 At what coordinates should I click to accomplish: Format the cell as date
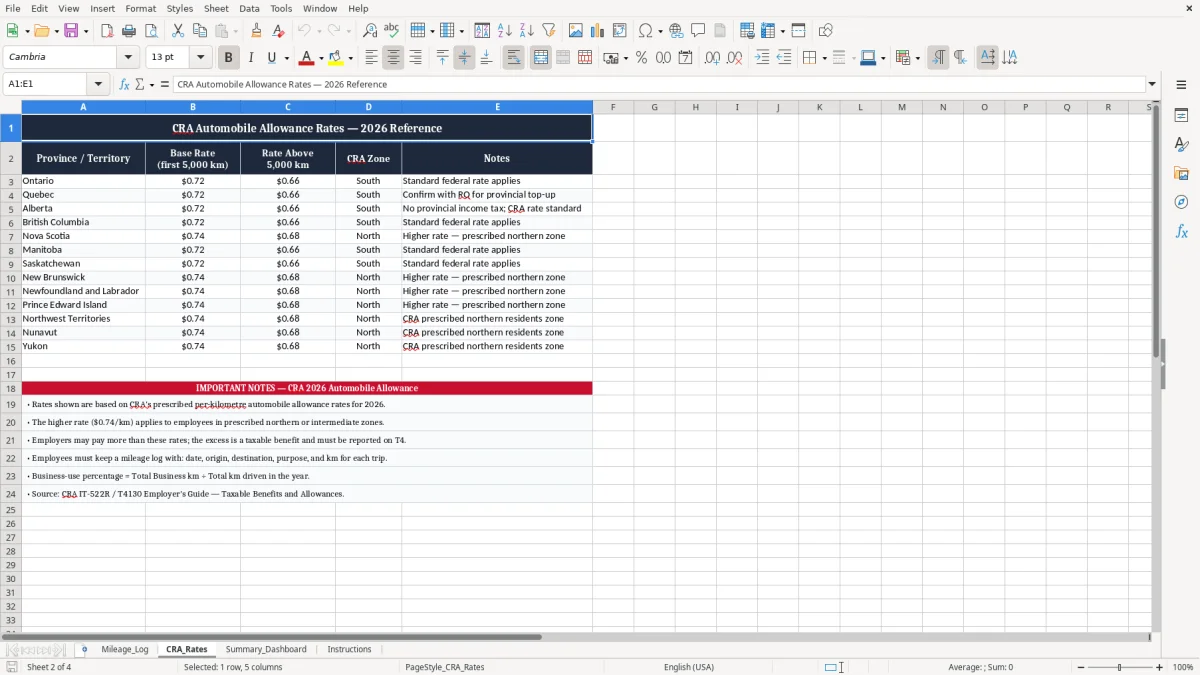[x=685, y=58]
